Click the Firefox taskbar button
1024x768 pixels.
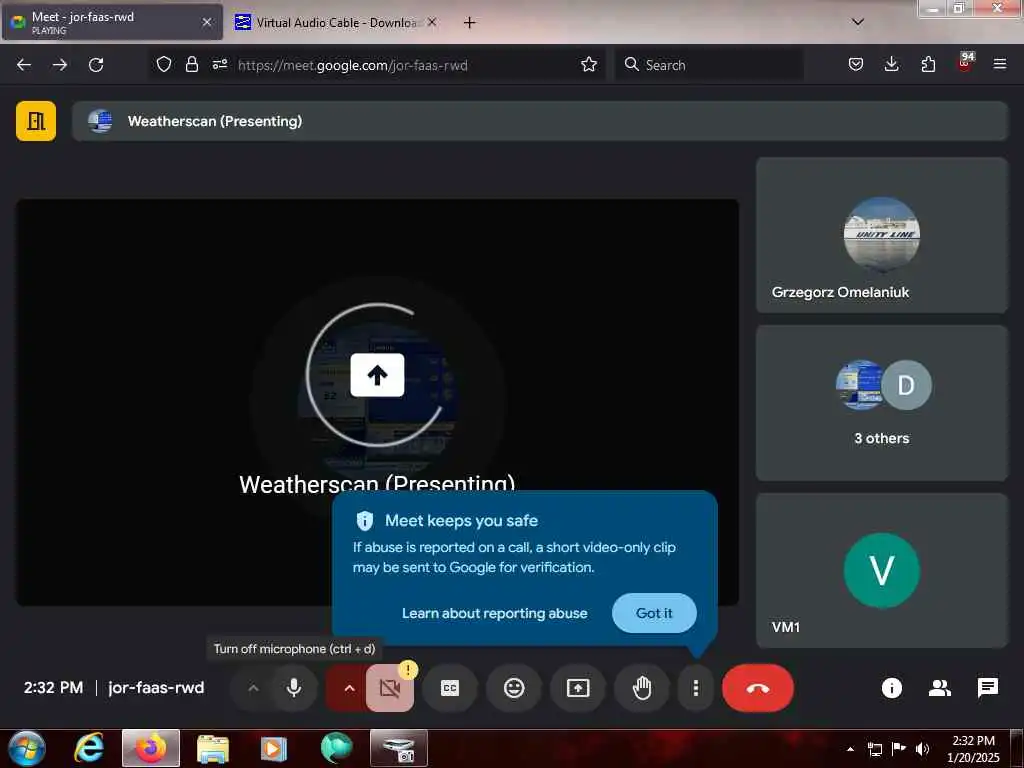[x=151, y=748]
